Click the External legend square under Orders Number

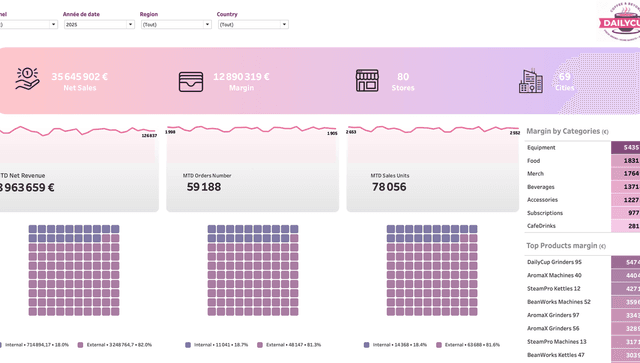(x=260, y=345)
